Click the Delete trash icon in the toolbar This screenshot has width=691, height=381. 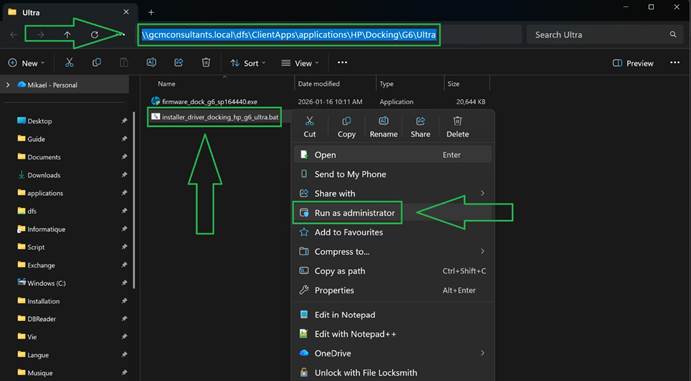pyautogui.click(x=206, y=63)
